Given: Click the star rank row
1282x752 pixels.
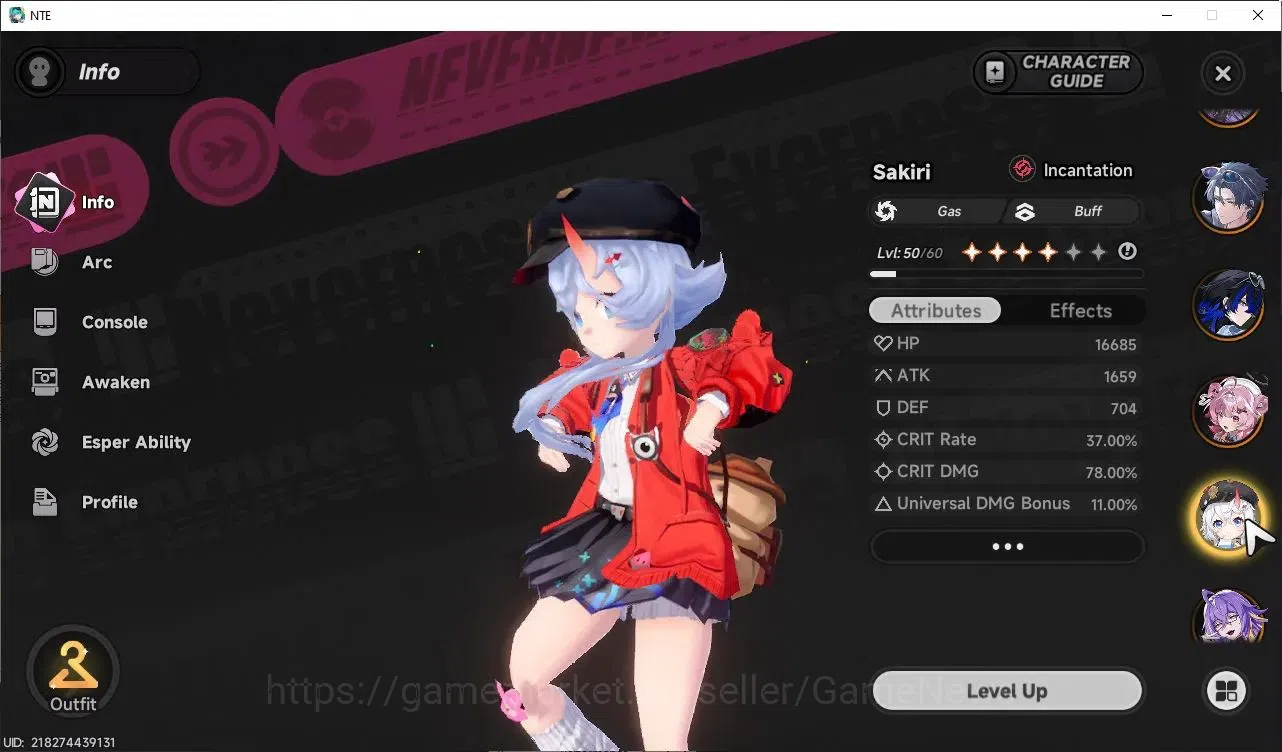Looking at the screenshot, I should 1034,252.
